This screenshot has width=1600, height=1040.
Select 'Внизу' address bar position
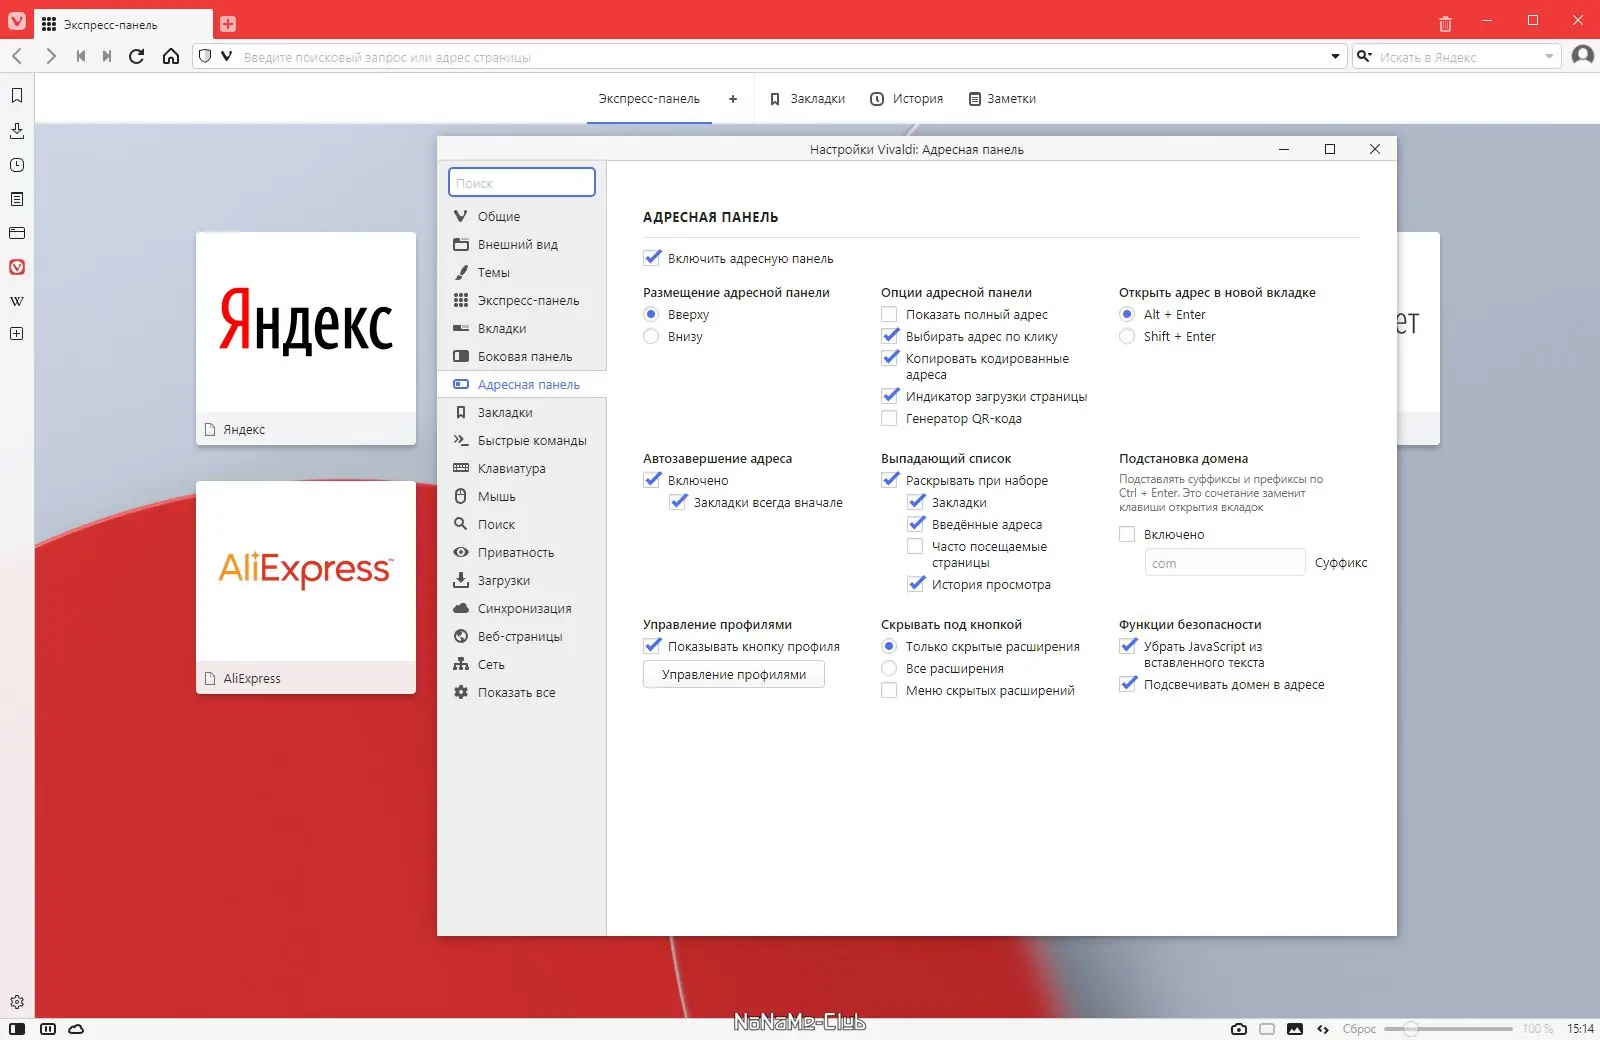[x=651, y=336]
